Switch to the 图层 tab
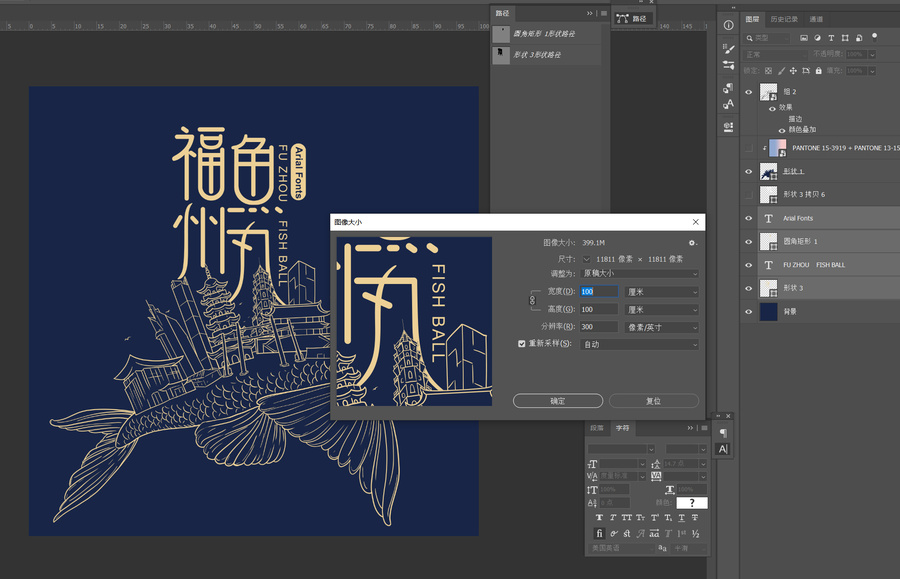 [752, 19]
